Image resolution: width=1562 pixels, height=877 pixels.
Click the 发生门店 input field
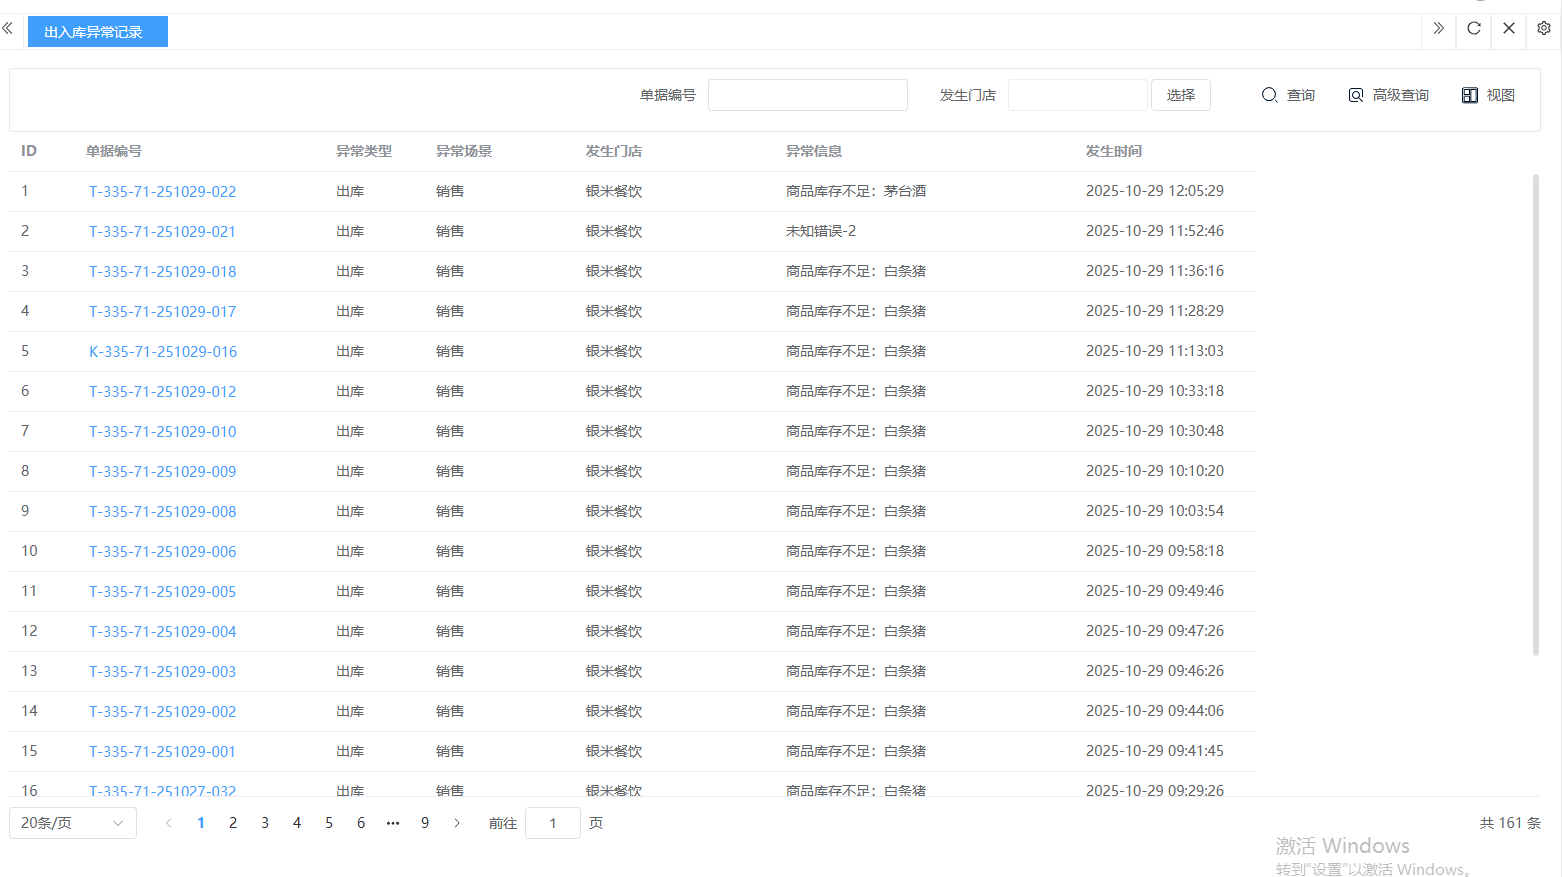point(1077,95)
